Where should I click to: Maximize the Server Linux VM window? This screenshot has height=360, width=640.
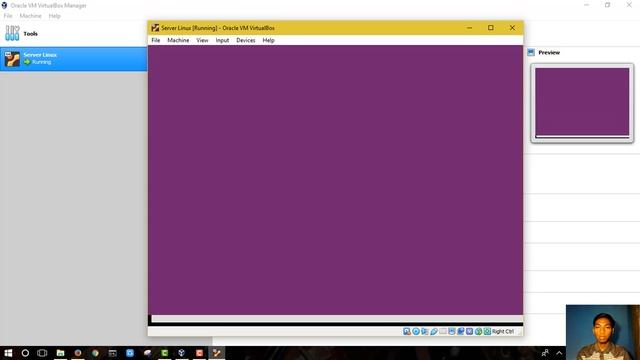pyautogui.click(x=491, y=28)
